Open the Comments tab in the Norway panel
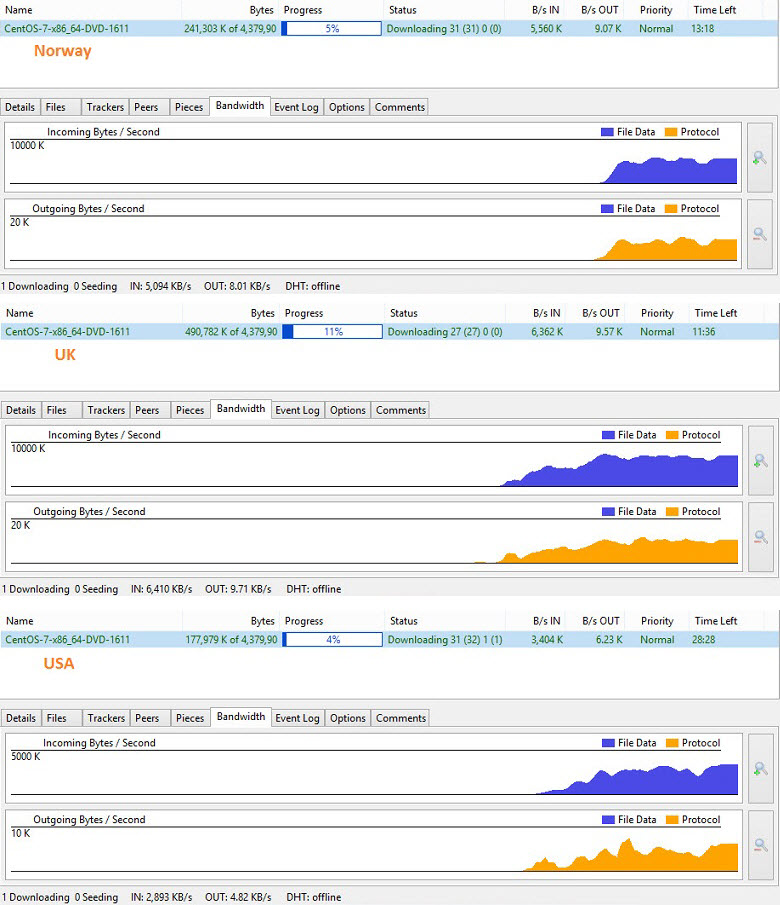 coord(400,107)
